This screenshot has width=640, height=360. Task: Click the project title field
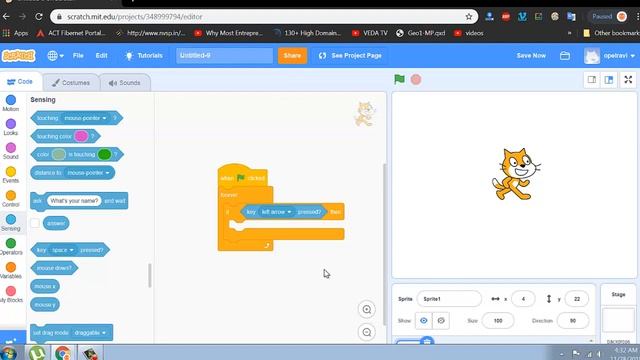(x=224, y=56)
